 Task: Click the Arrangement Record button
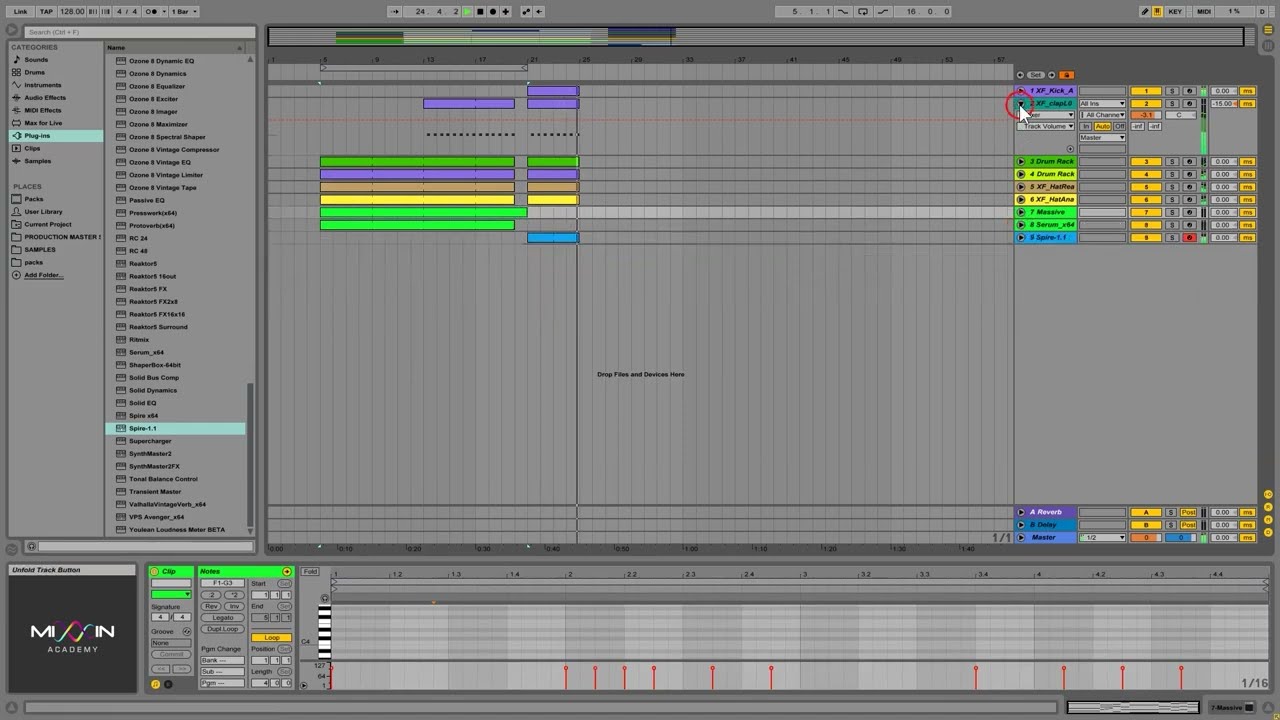493,11
